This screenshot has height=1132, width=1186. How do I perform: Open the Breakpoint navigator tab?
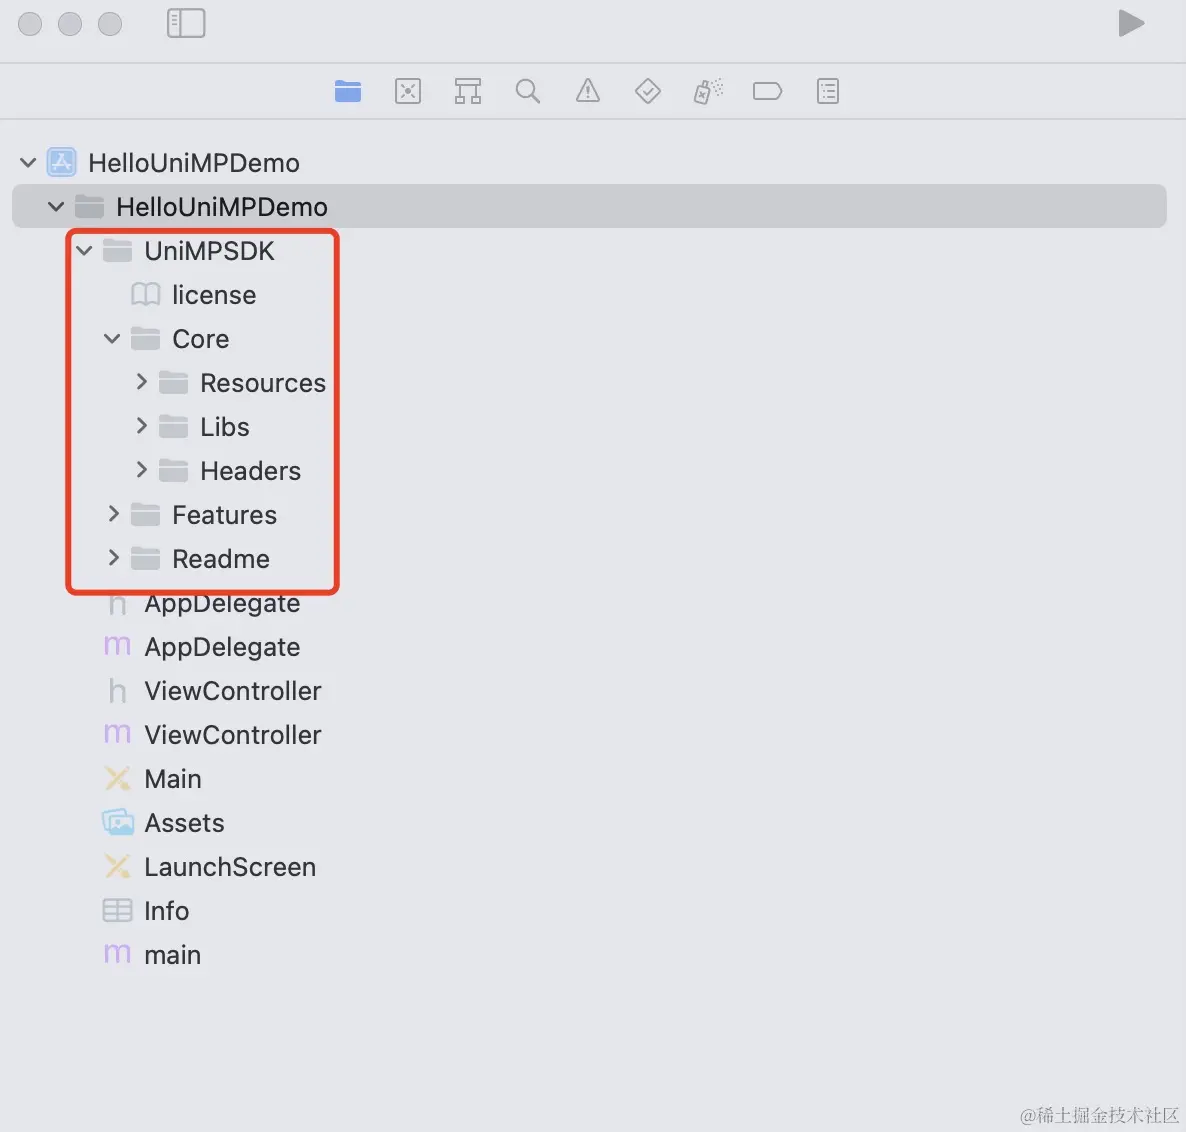pos(768,91)
